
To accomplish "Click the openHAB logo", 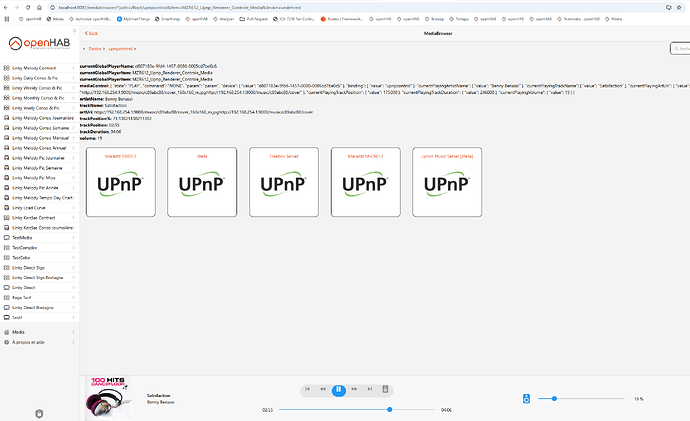I will [39, 43].
